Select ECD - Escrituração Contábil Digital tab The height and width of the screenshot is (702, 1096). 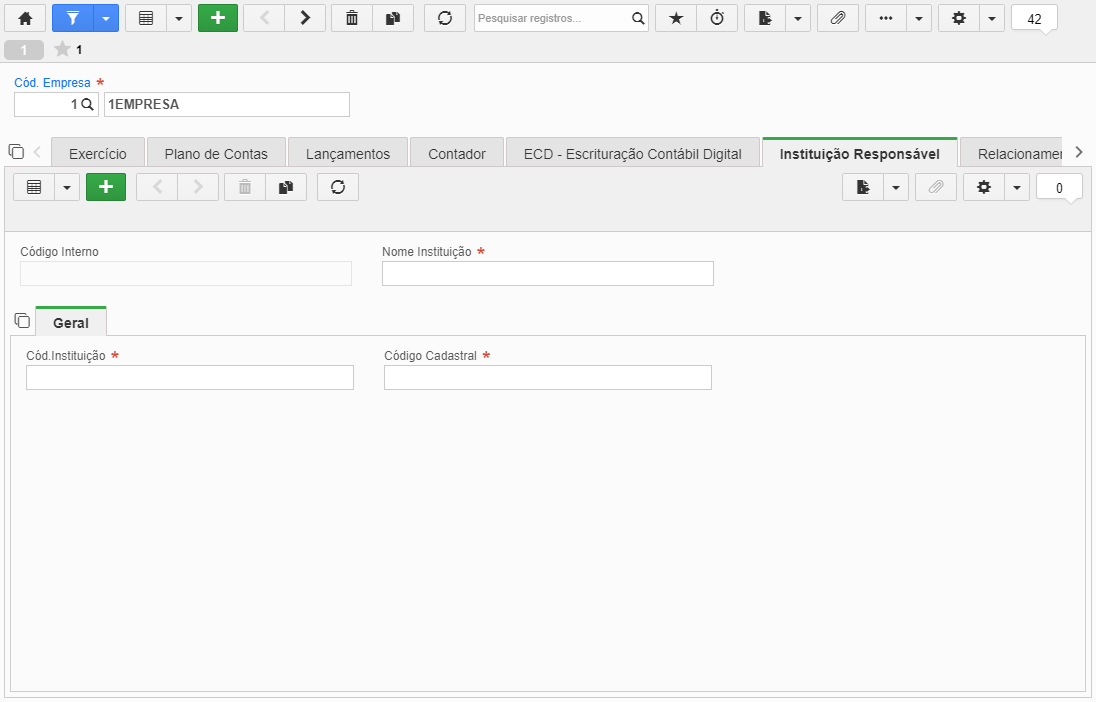point(633,153)
